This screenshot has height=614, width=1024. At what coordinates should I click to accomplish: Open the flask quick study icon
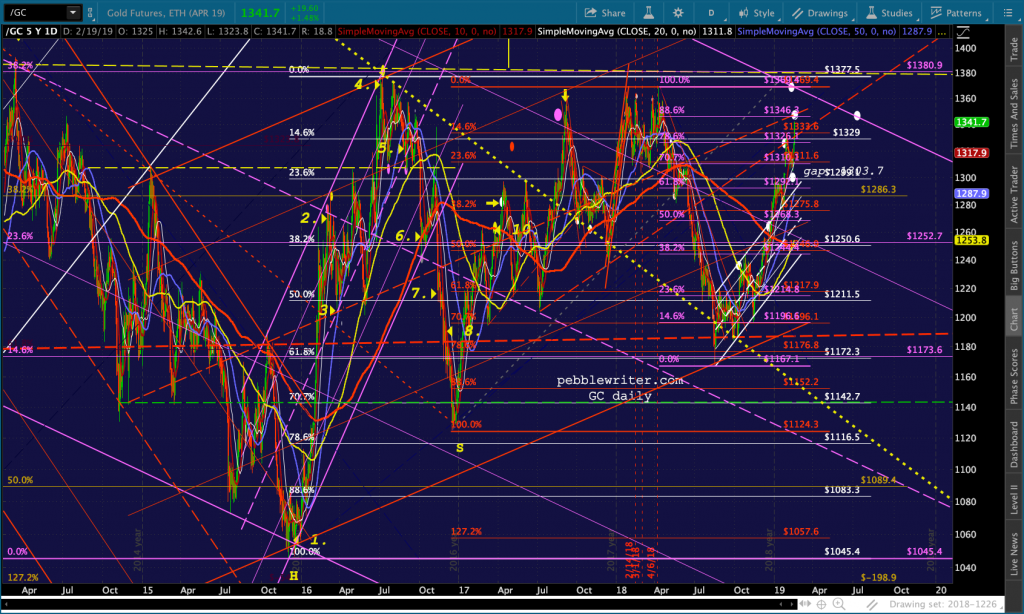coord(648,12)
